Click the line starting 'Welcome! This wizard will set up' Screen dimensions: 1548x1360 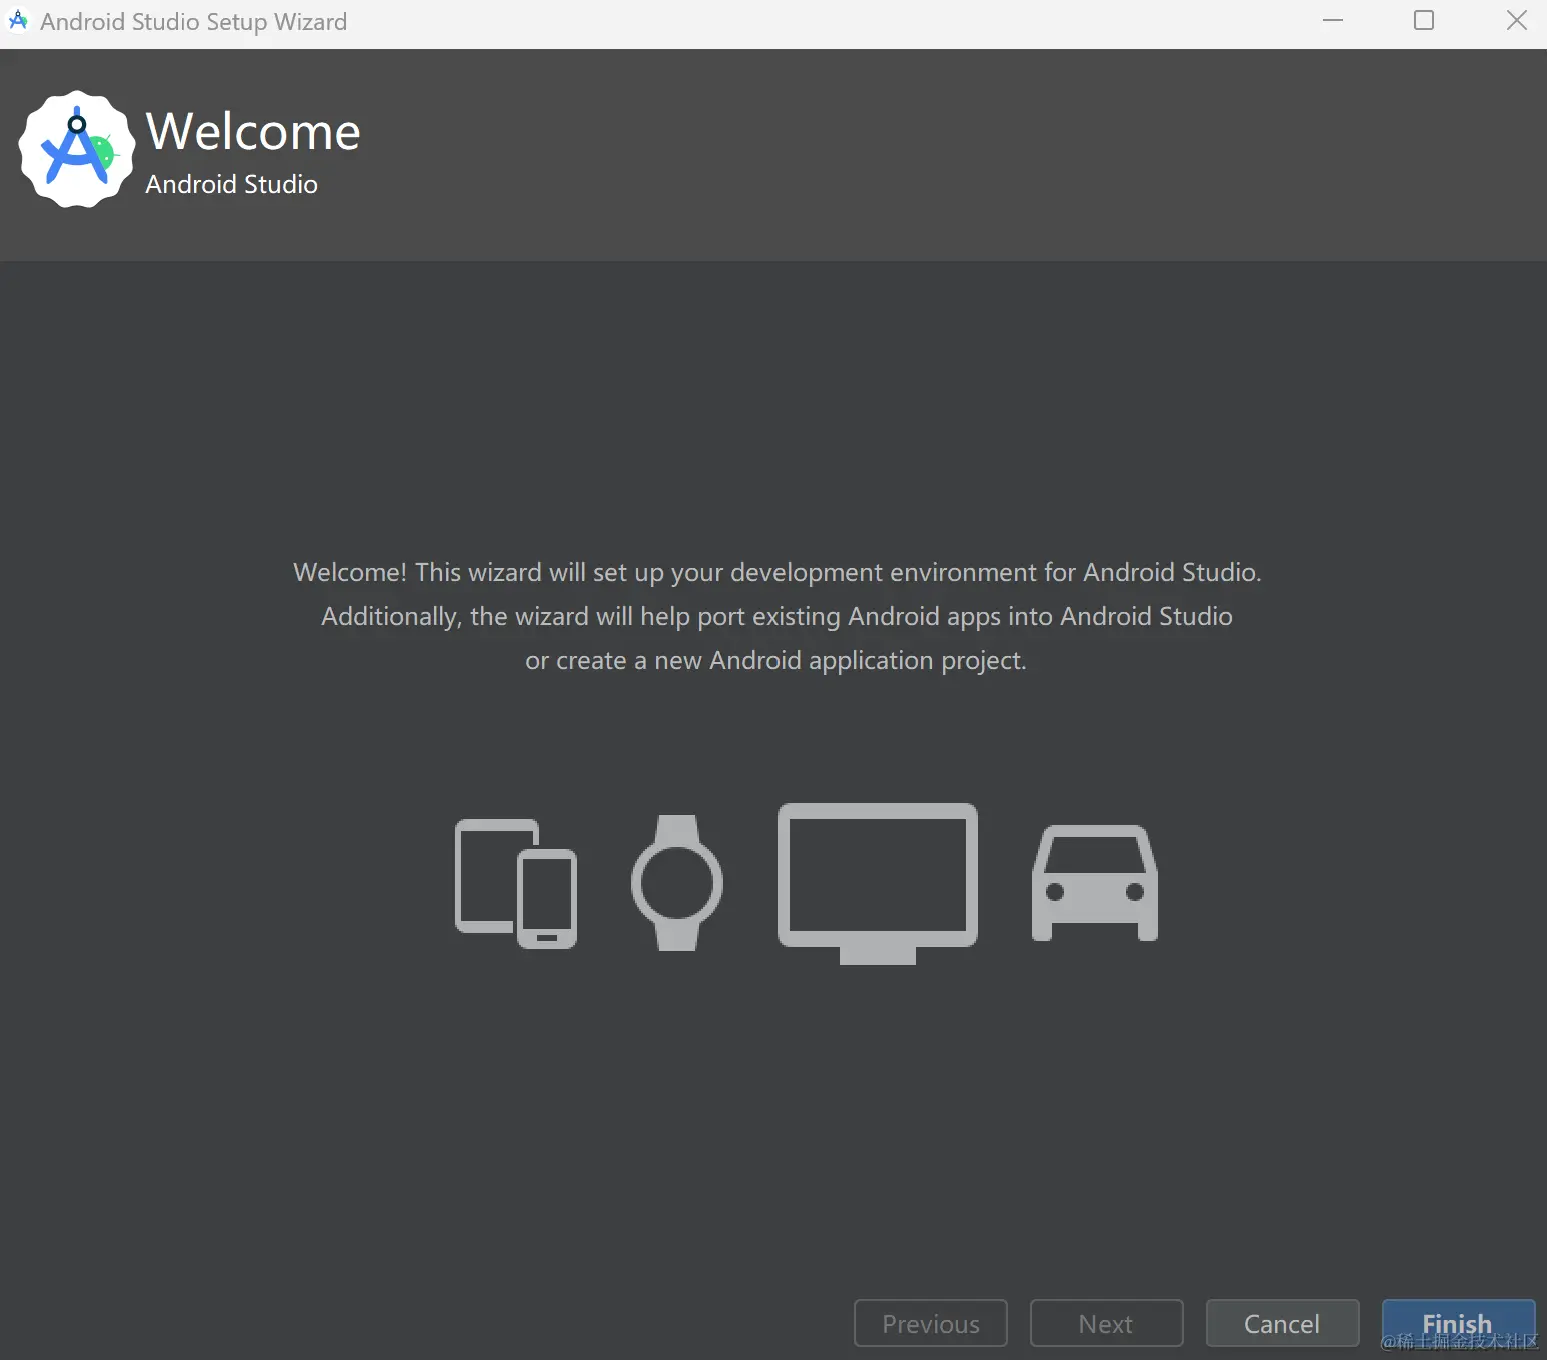click(777, 572)
